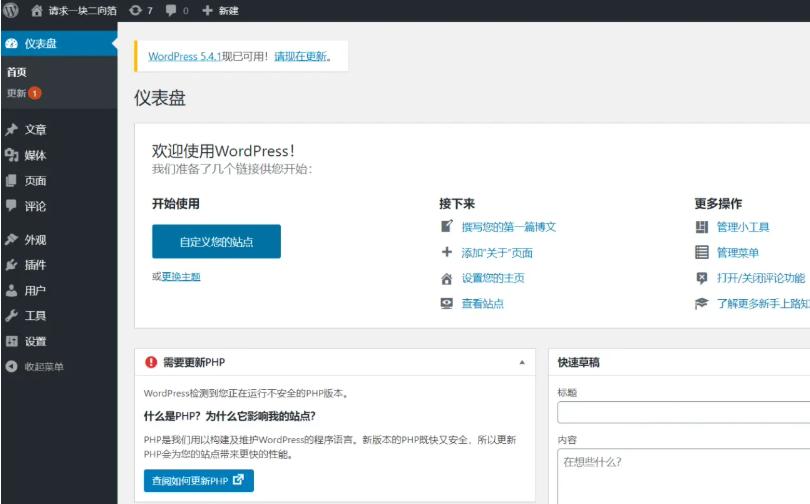The image size is (810, 504).
Task: Open 管理菜单 link
Action: [x=738, y=253]
